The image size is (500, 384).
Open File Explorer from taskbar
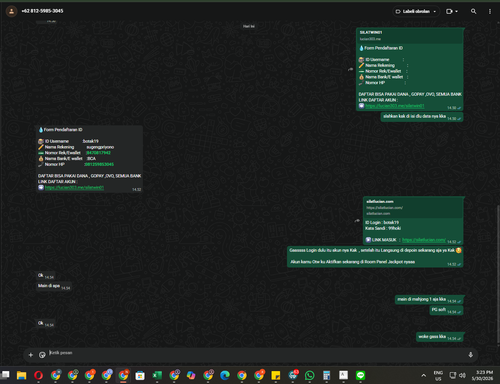(22, 376)
